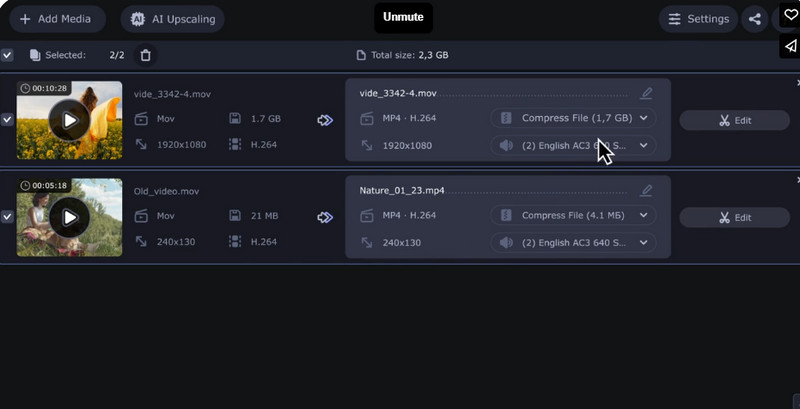Click the 1.7 GB source size value
Screen dimensions: 800x409
(266, 119)
